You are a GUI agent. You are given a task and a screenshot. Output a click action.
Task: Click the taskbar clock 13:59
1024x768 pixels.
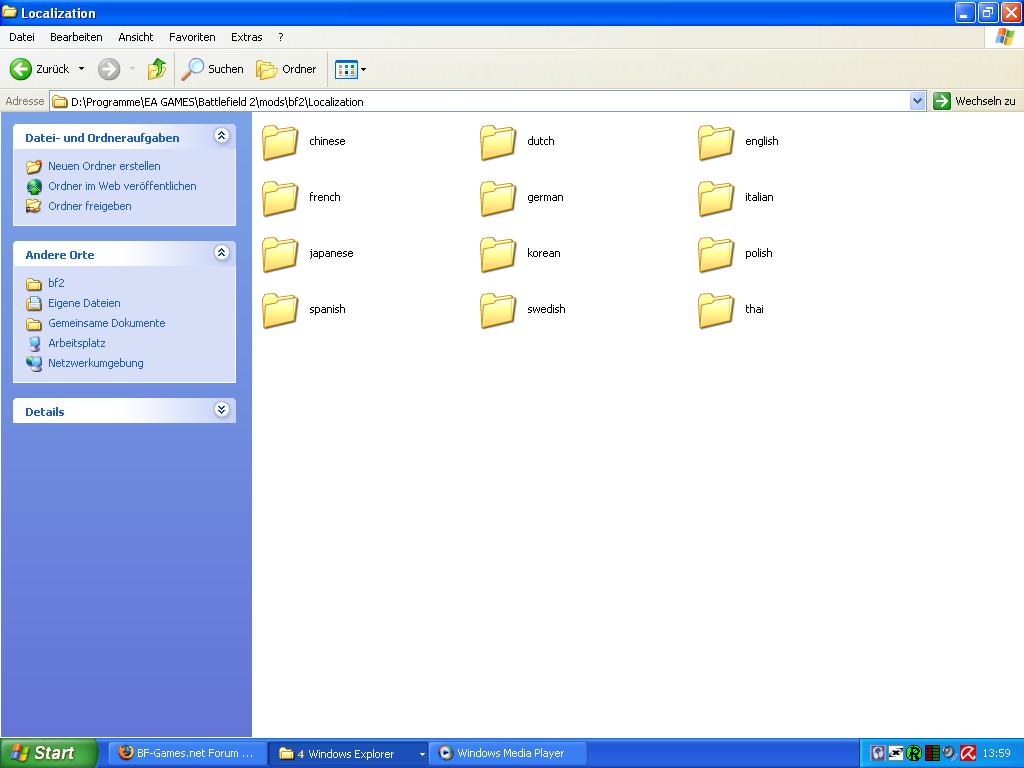click(997, 753)
